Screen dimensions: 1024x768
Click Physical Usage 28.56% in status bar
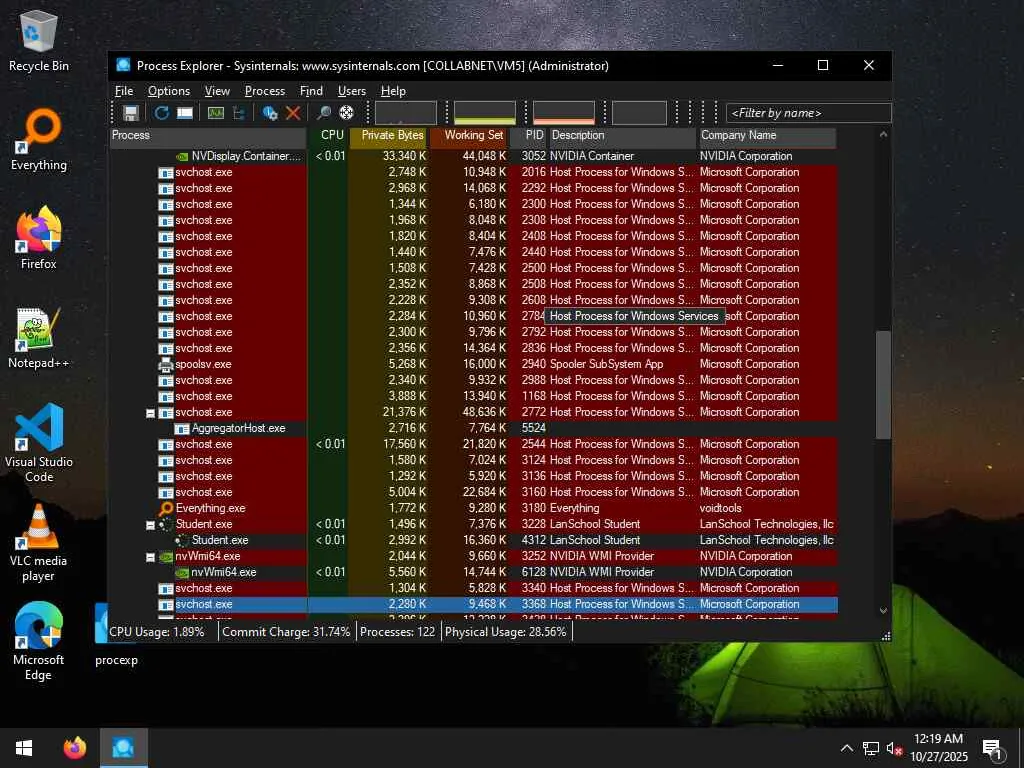click(505, 632)
